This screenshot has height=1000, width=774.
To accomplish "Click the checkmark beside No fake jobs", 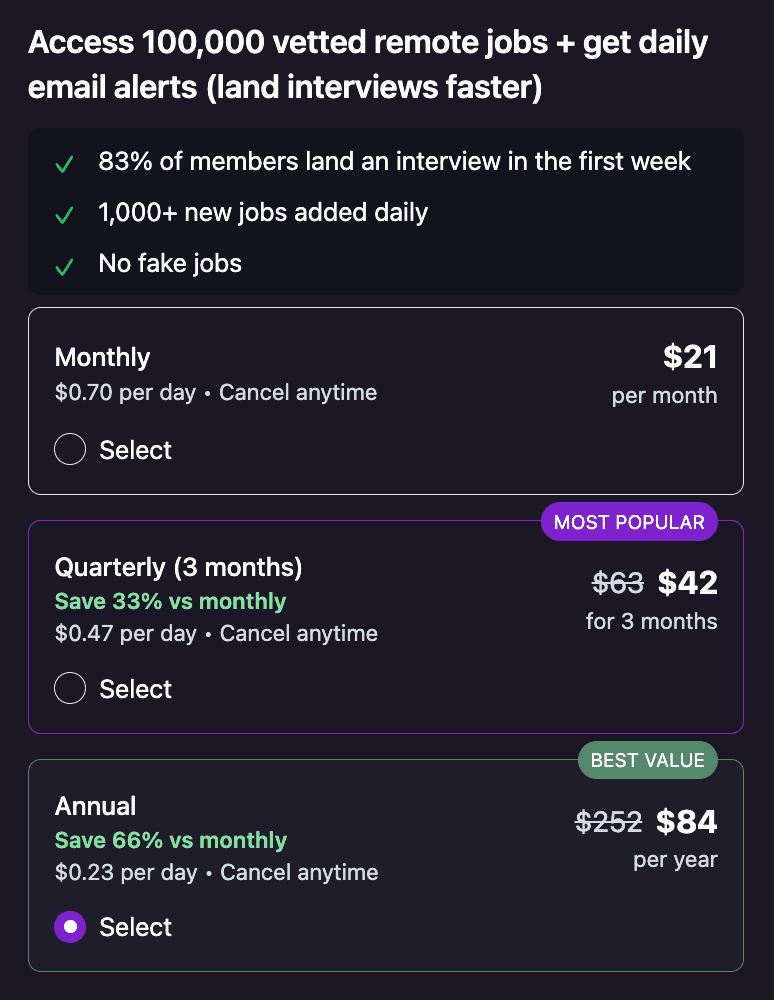I will point(64,267).
